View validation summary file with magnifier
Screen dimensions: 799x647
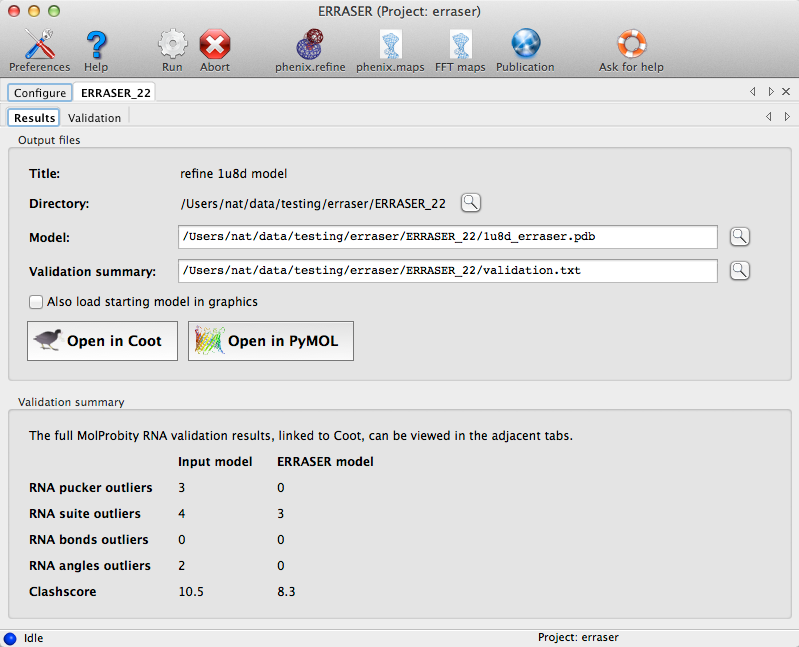tap(739, 271)
